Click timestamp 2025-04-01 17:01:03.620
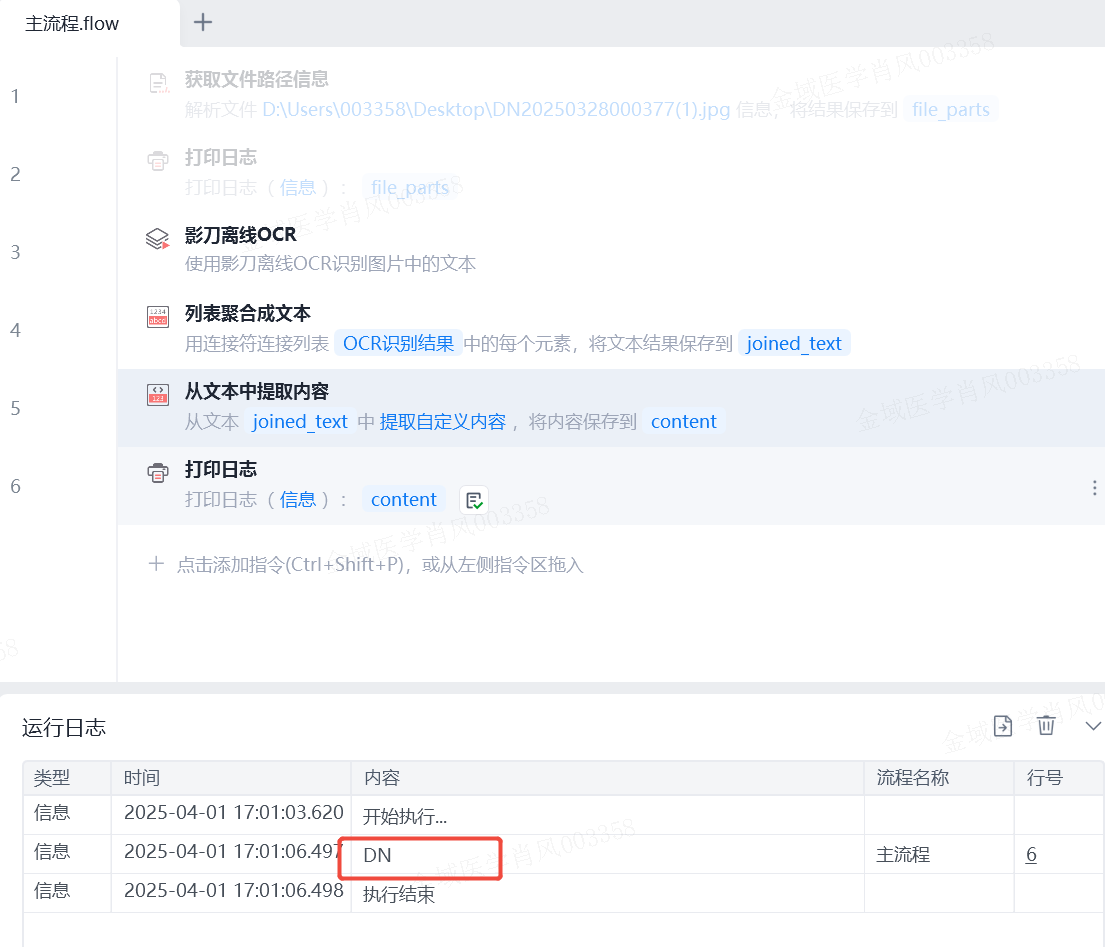The image size is (1105, 947). coord(233,812)
